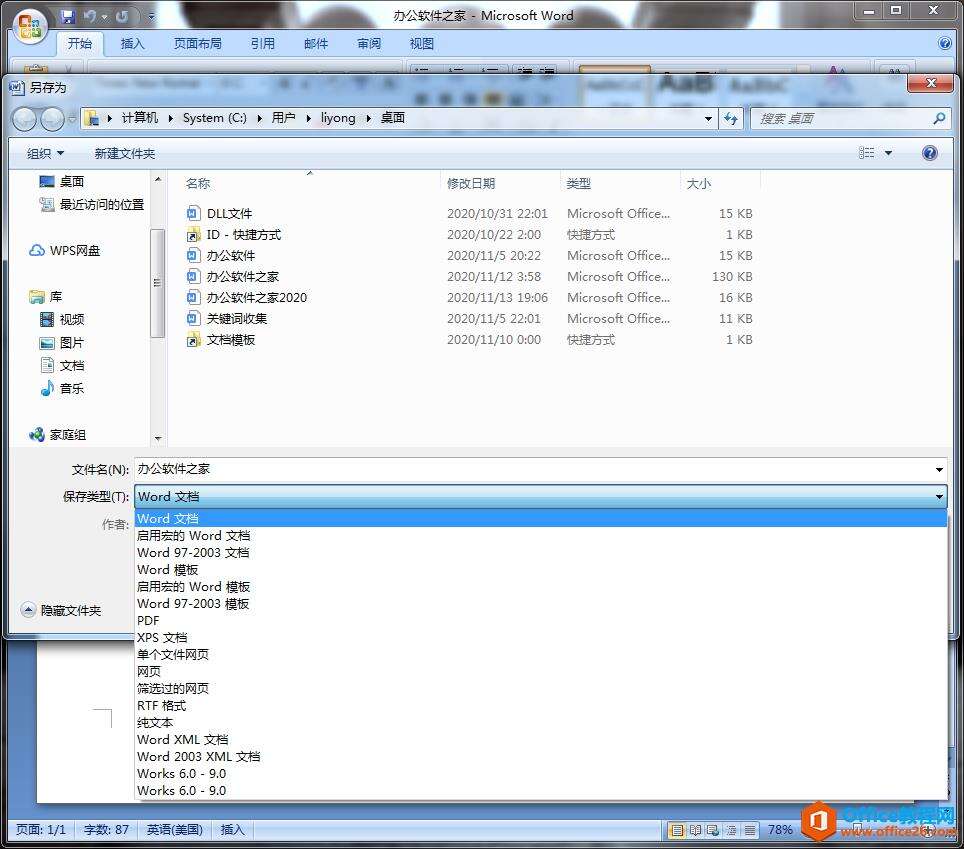
Task: Select the file 关键词收集
Action: 237,318
